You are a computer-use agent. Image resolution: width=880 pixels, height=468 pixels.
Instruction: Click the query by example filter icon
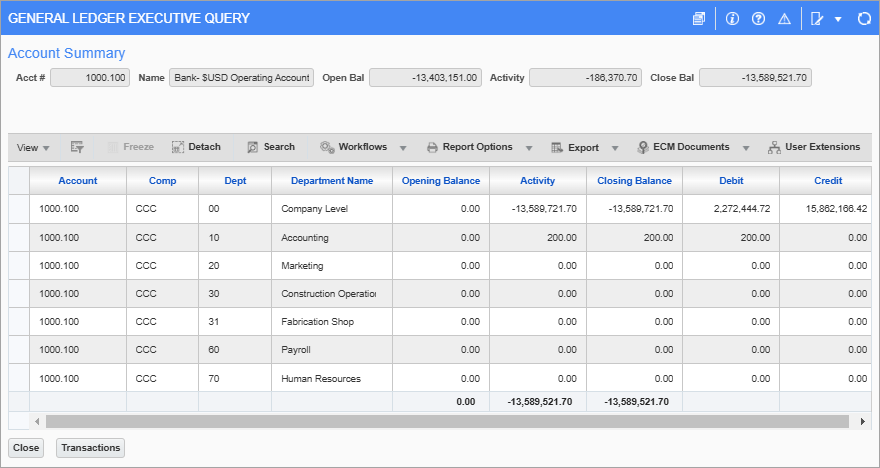(77, 147)
